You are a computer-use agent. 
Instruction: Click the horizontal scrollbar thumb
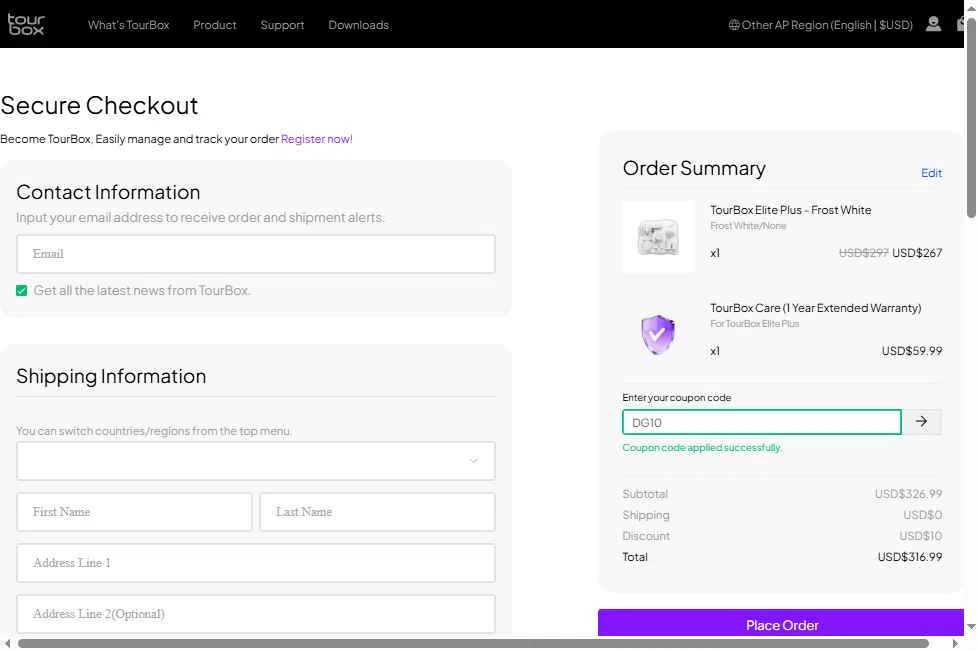pos(473,644)
